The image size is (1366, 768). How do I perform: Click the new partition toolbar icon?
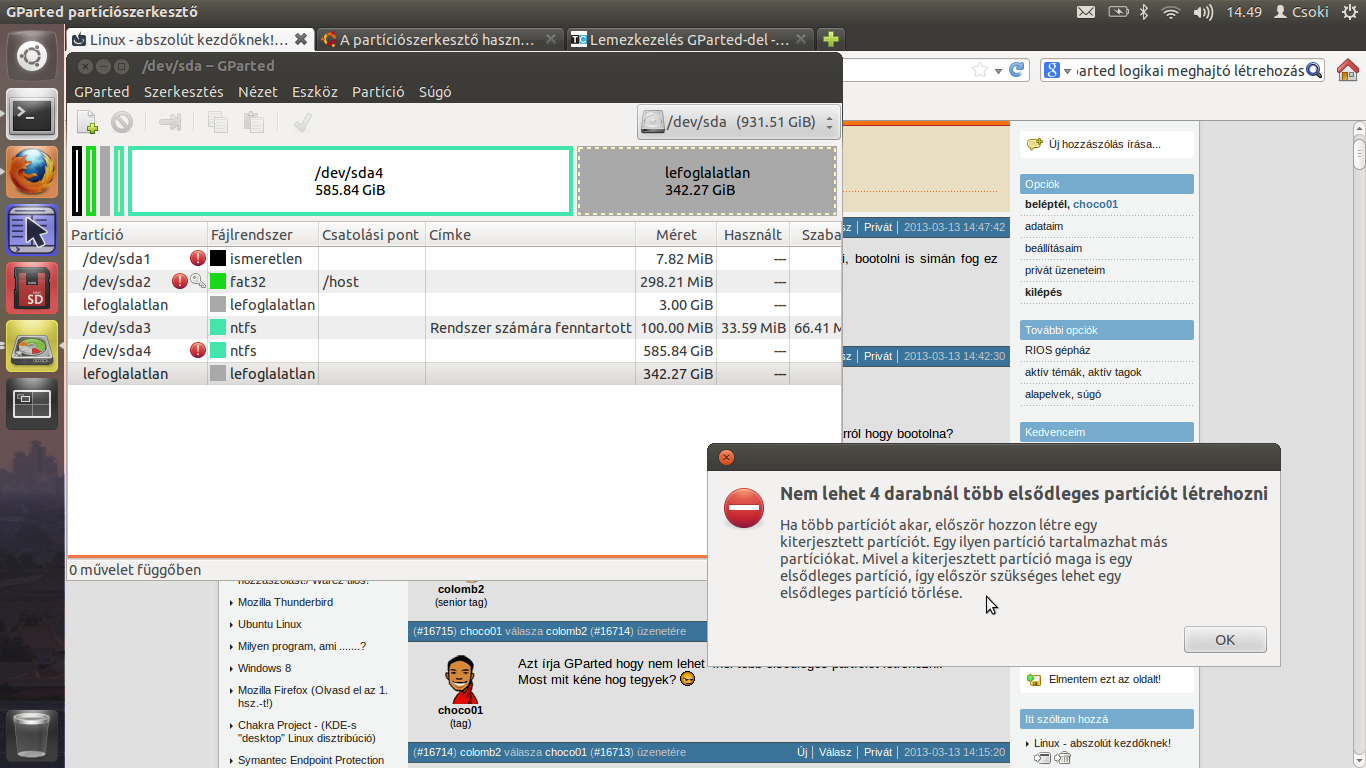click(87, 122)
